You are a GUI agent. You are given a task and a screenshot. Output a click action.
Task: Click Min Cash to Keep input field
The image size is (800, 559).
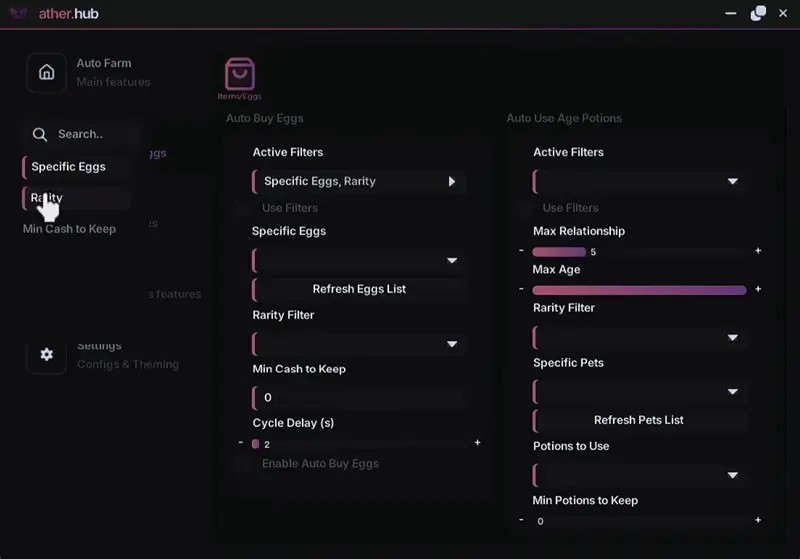[359, 398]
